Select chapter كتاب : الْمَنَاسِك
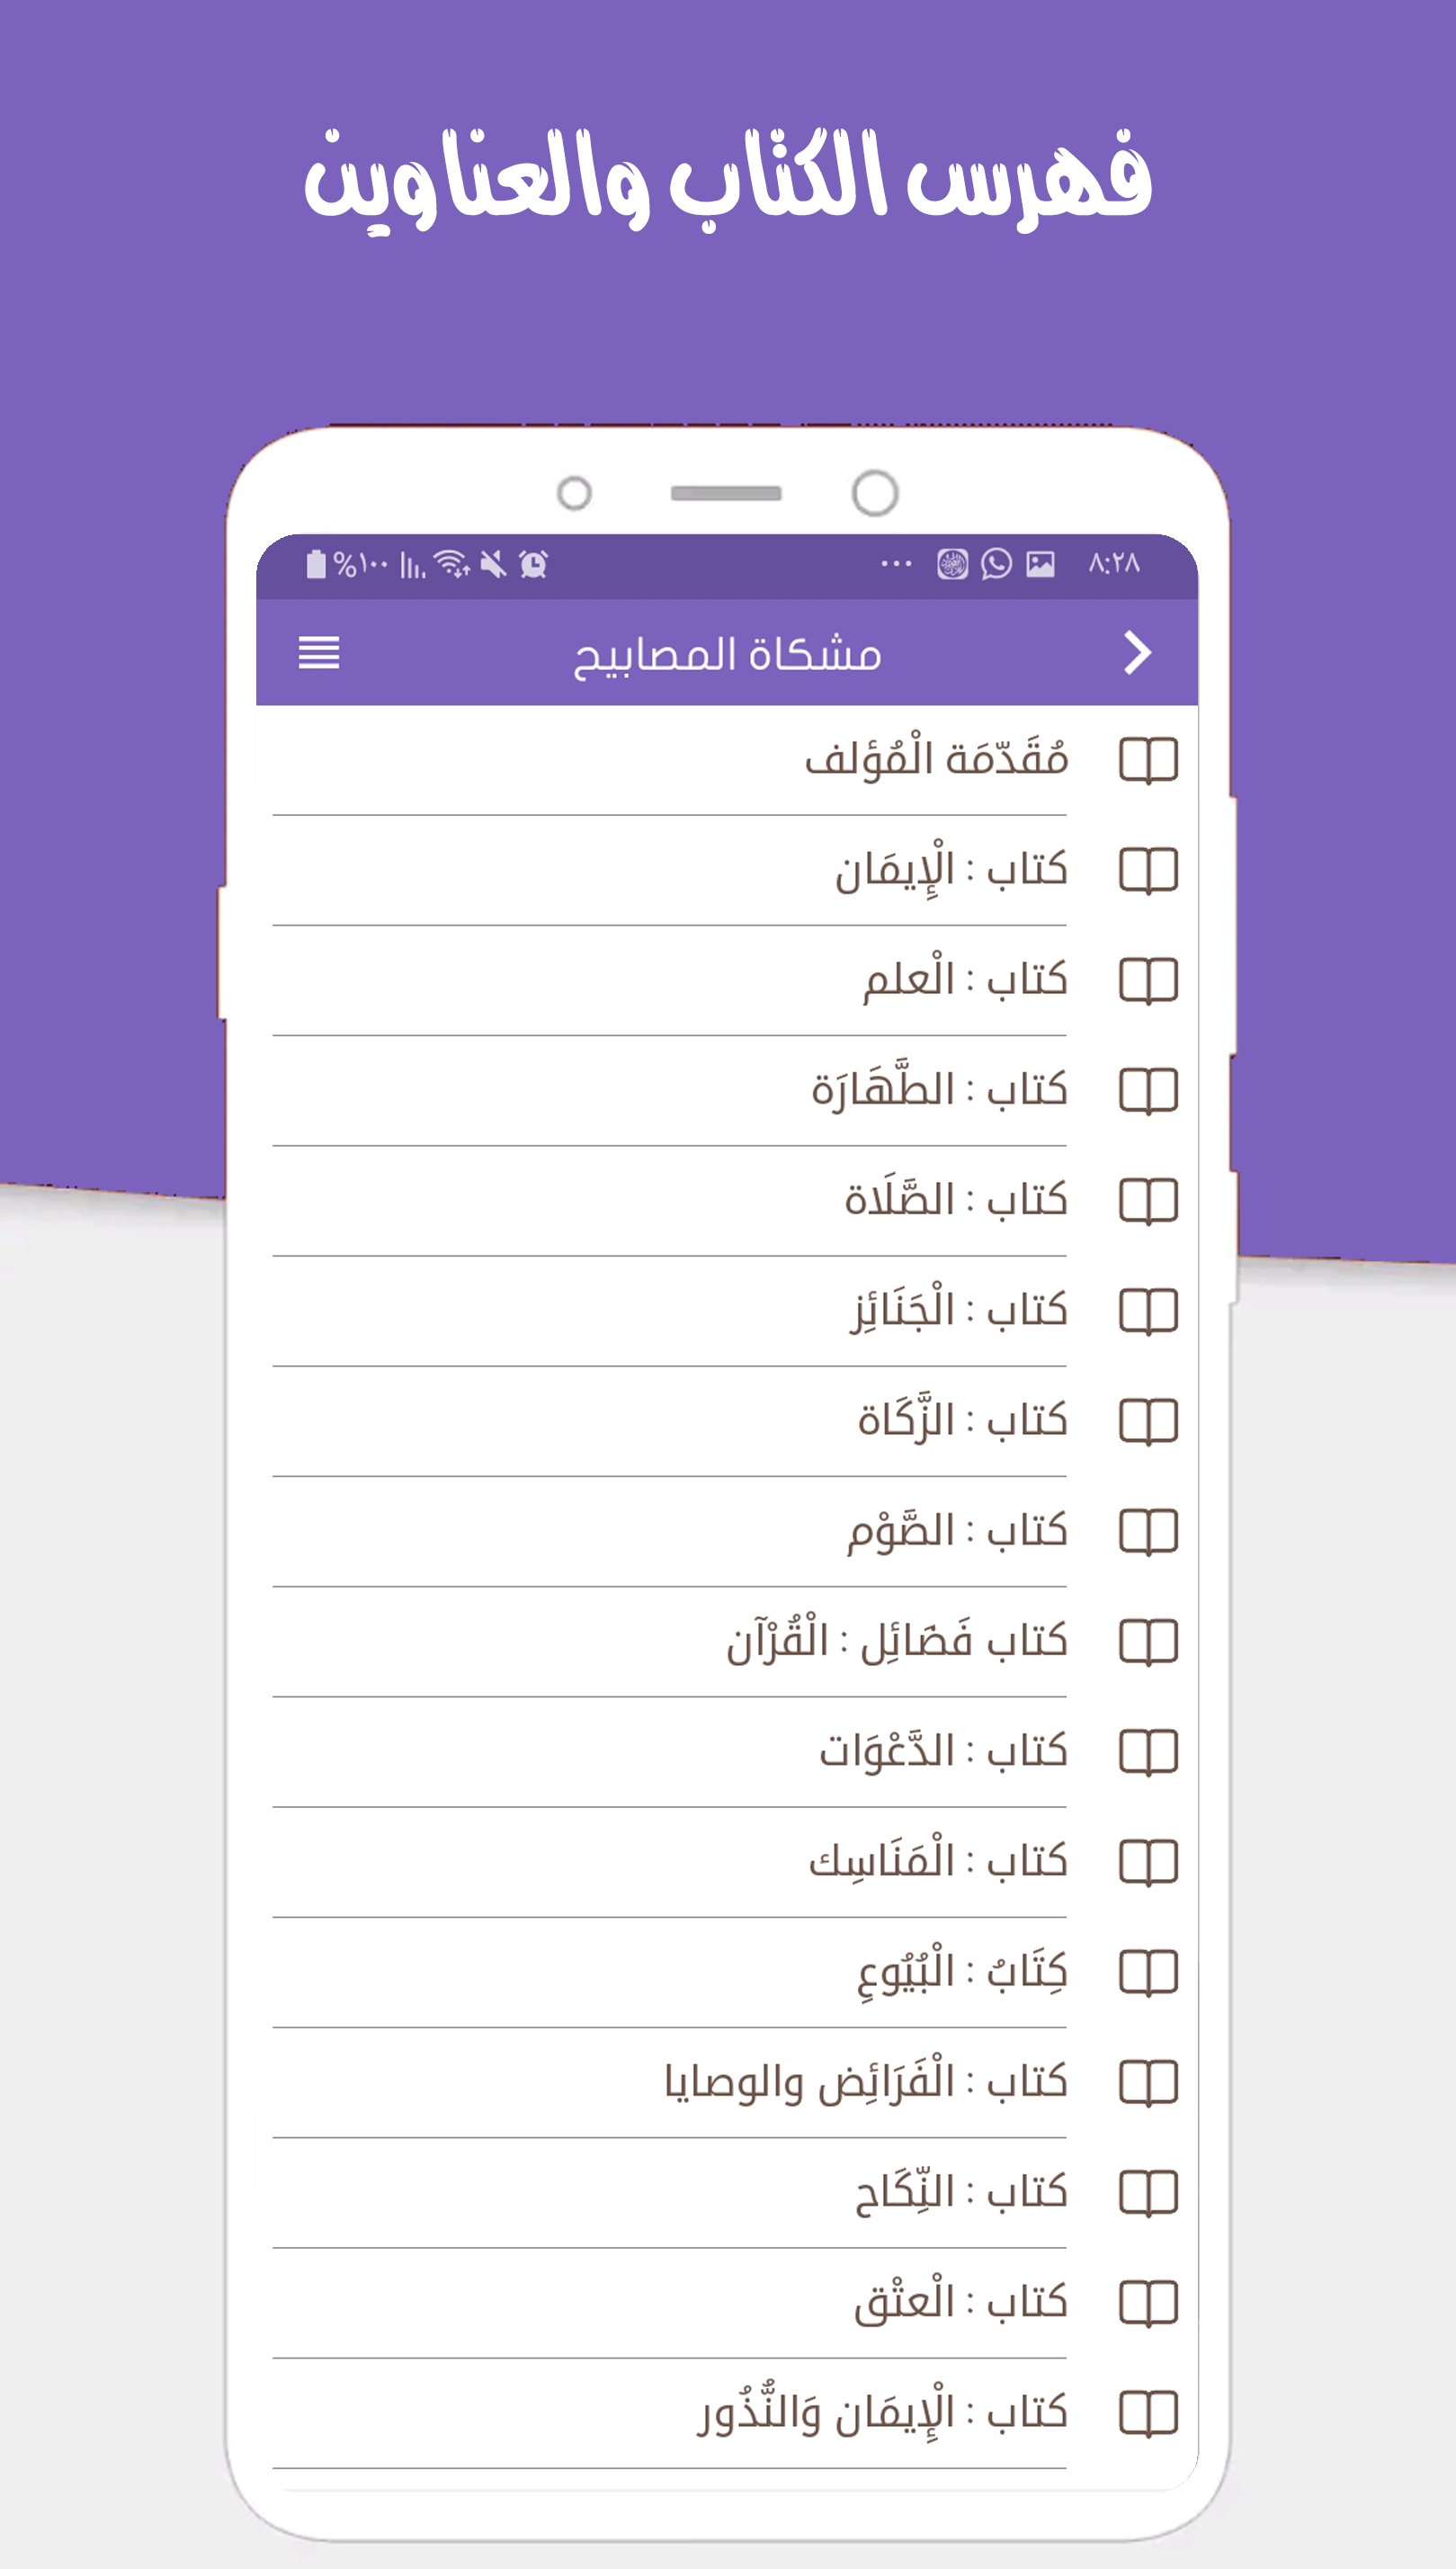 [x=938, y=1862]
